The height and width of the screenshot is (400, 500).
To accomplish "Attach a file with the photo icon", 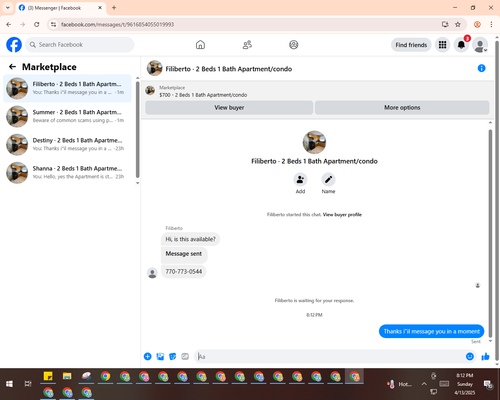I will point(160,357).
